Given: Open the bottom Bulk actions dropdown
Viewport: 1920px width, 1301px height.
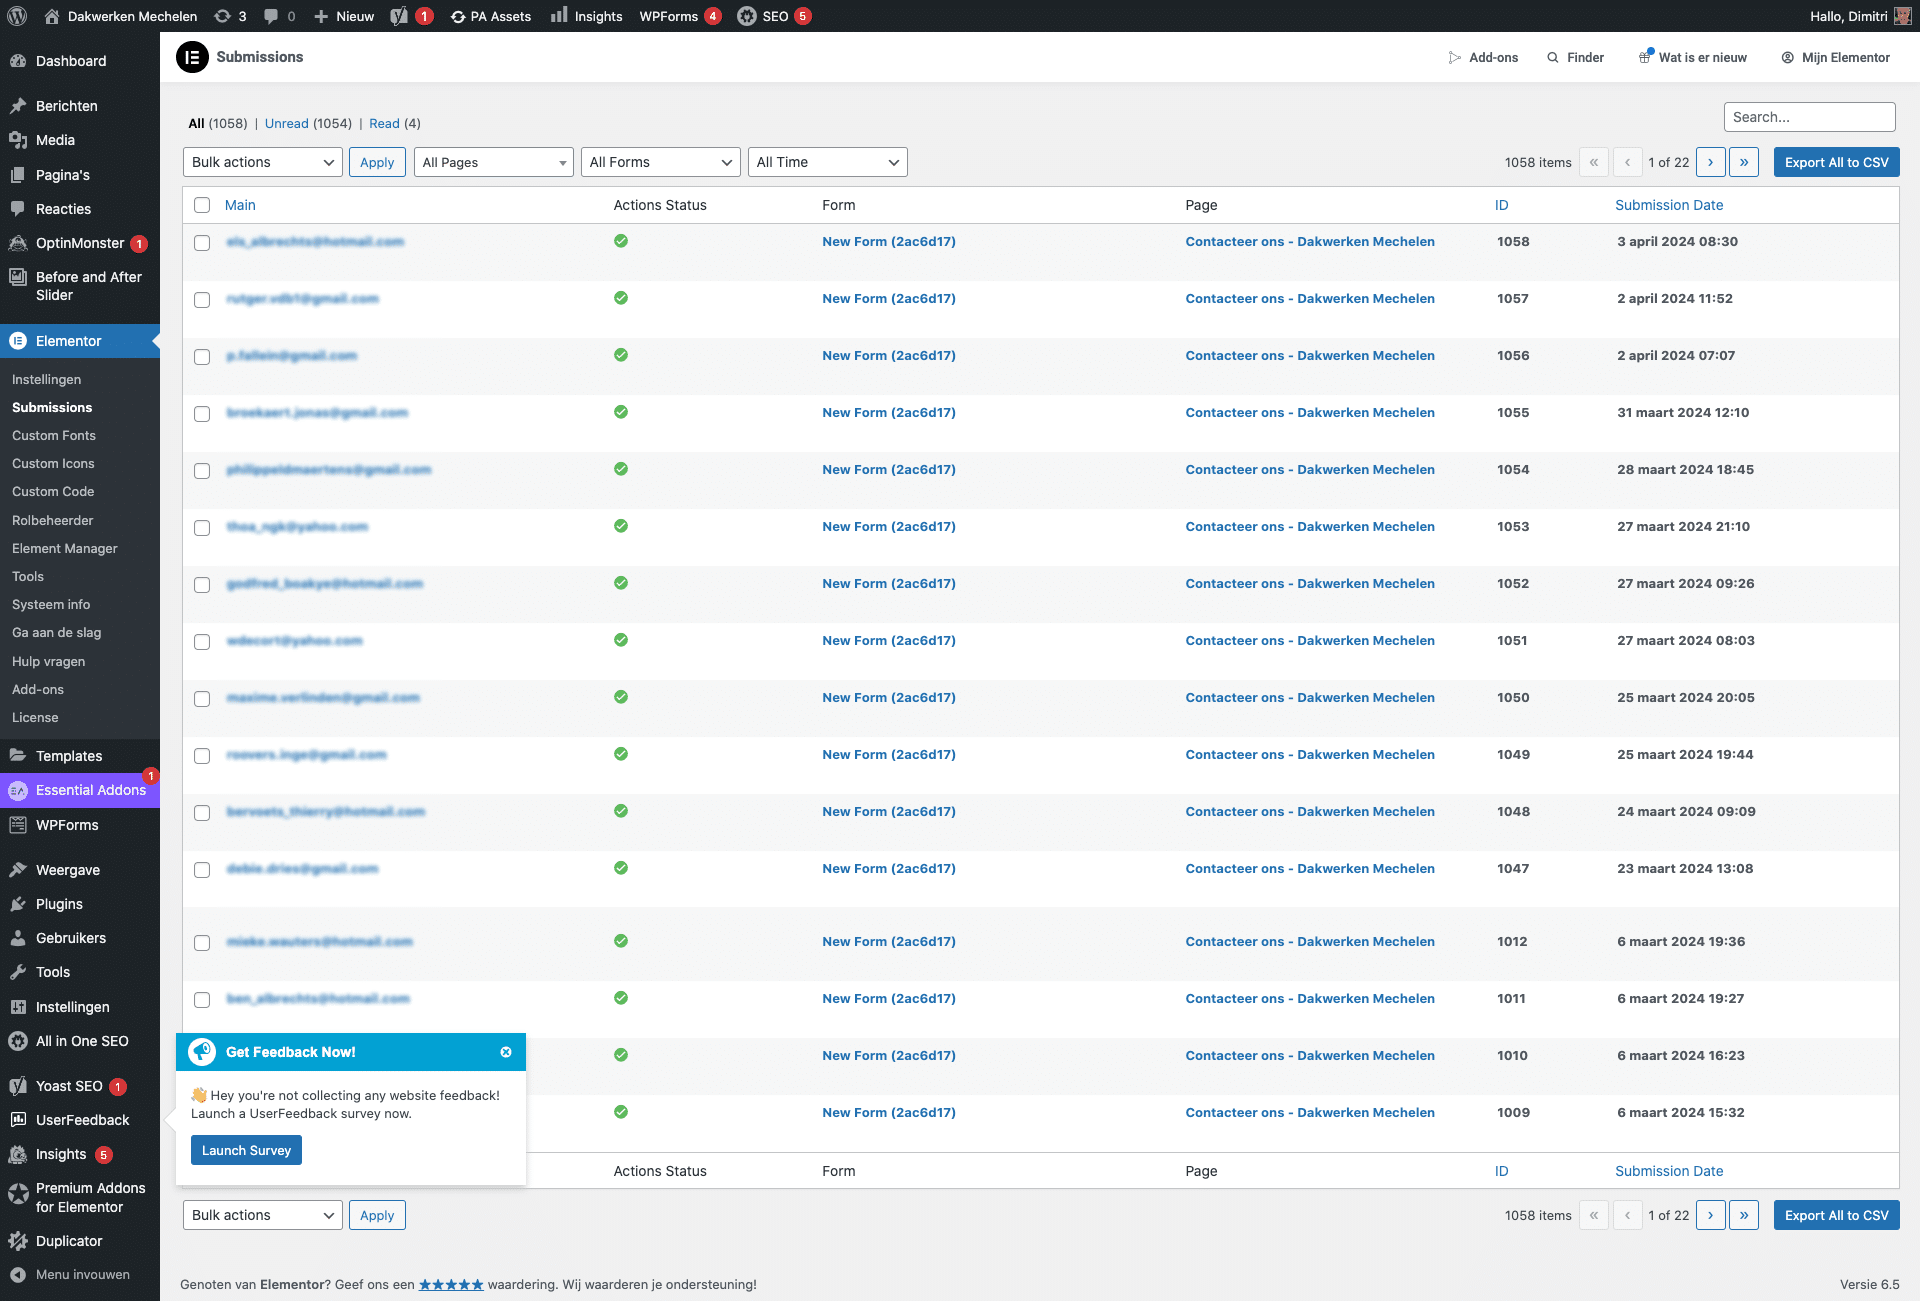Looking at the screenshot, I should pyautogui.click(x=263, y=1215).
